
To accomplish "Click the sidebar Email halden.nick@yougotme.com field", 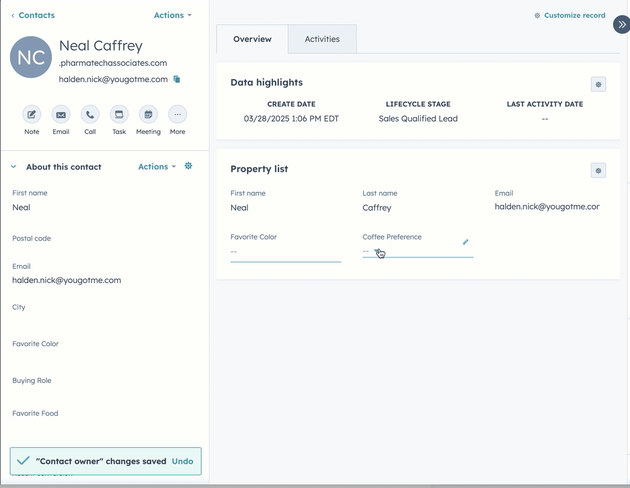I will click(x=67, y=280).
